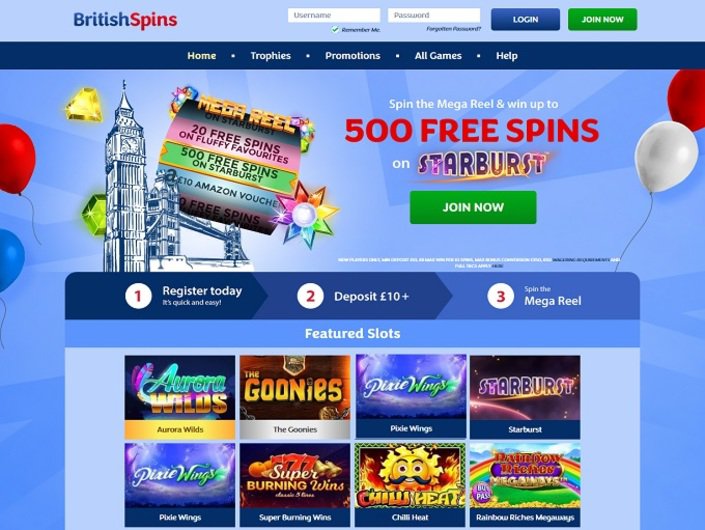The height and width of the screenshot is (530, 705).
Task: Click the Mega Reel wheel graphic
Action: 234,164
